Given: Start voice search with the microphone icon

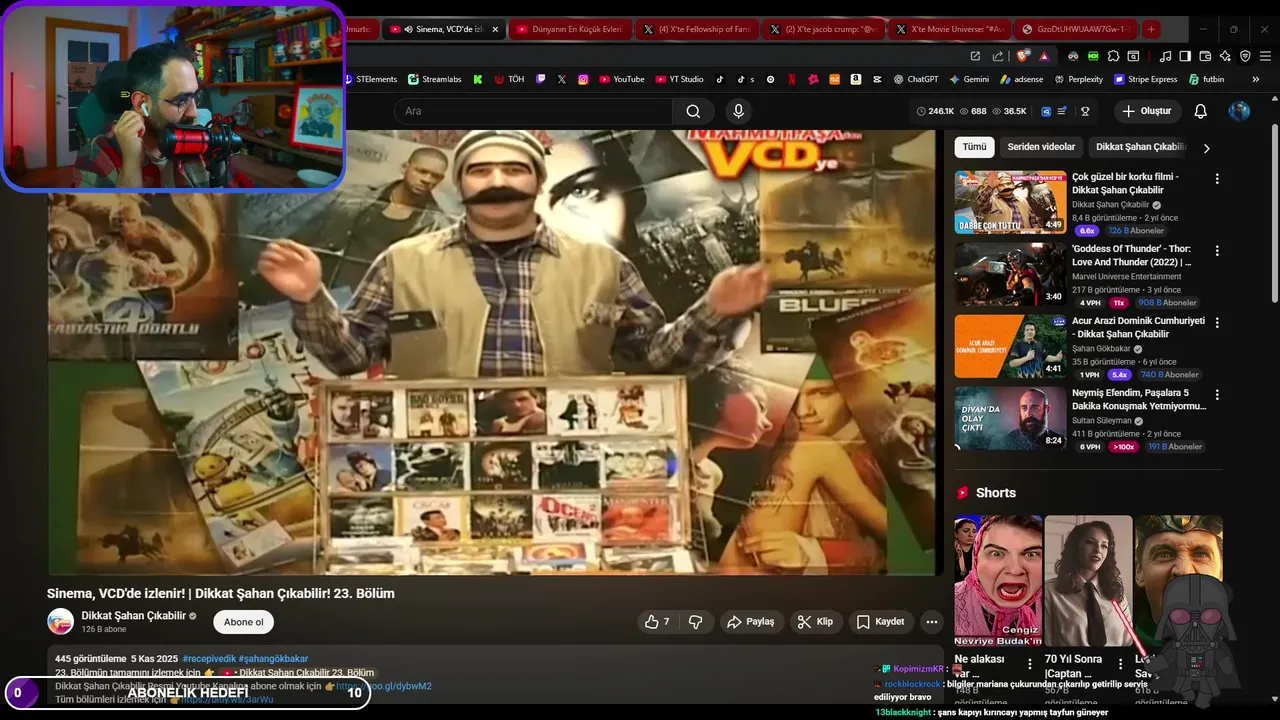Looking at the screenshot, I should point(738,111).
